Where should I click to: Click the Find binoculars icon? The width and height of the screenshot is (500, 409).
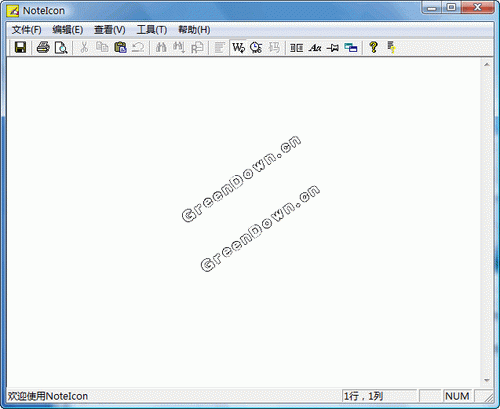click(161, 47)
